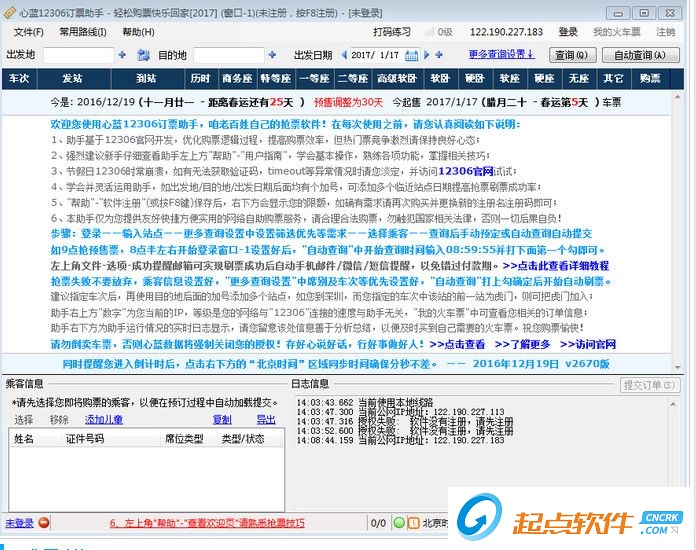Open the >>访问官网 link

pos(588,344)
